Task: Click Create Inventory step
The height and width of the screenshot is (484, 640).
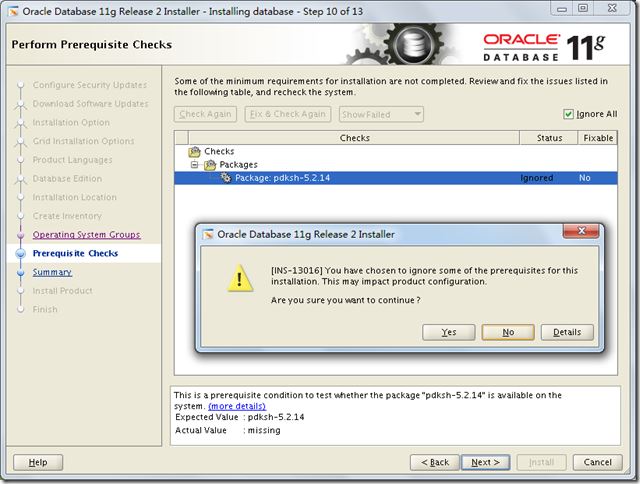Action: coord(67,216)
